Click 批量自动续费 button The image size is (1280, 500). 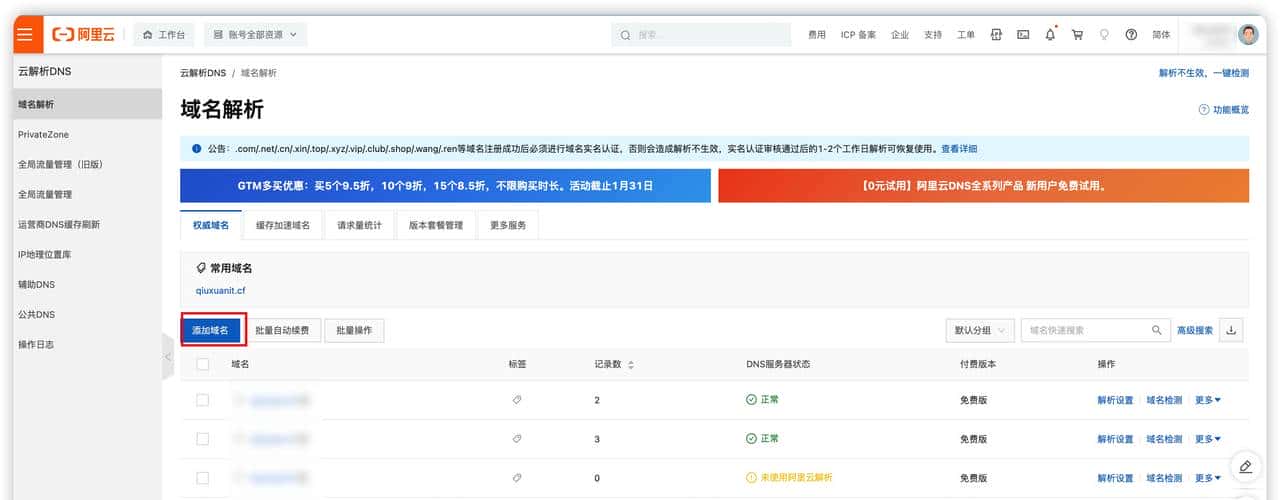282,330
